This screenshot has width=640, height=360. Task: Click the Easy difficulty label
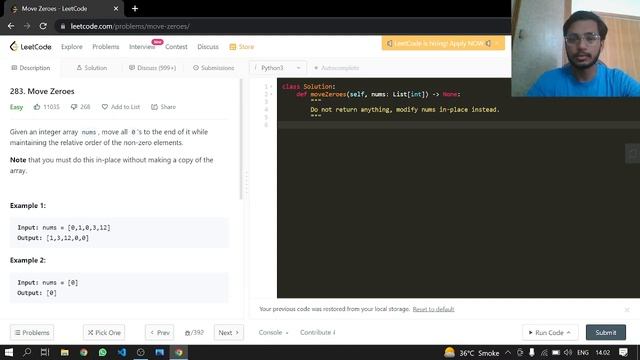click(16, 107)
